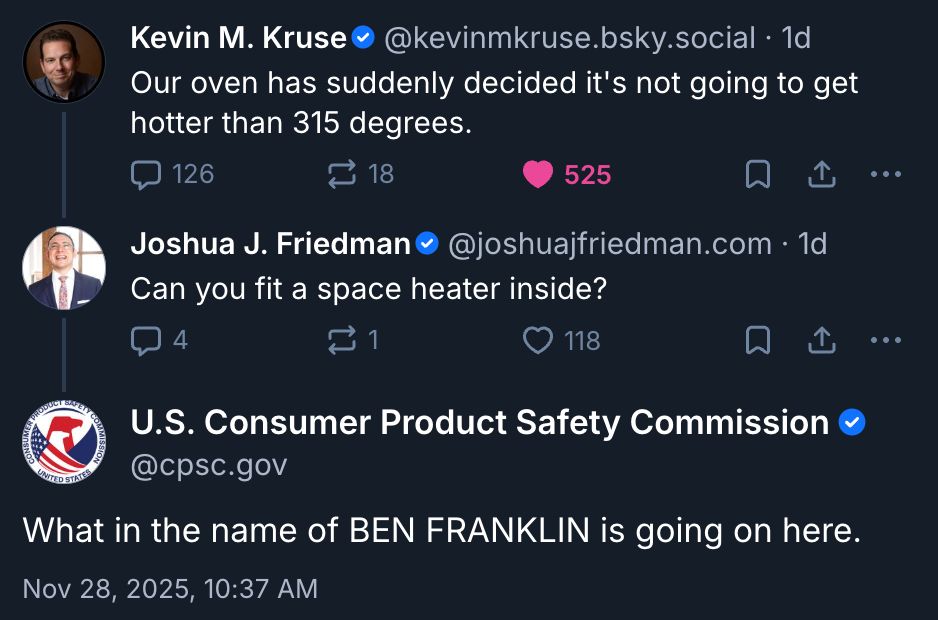Visit the @cpsc.gov handle
The width and height of the screenshot is (938, 620).
tap(206, 464)
